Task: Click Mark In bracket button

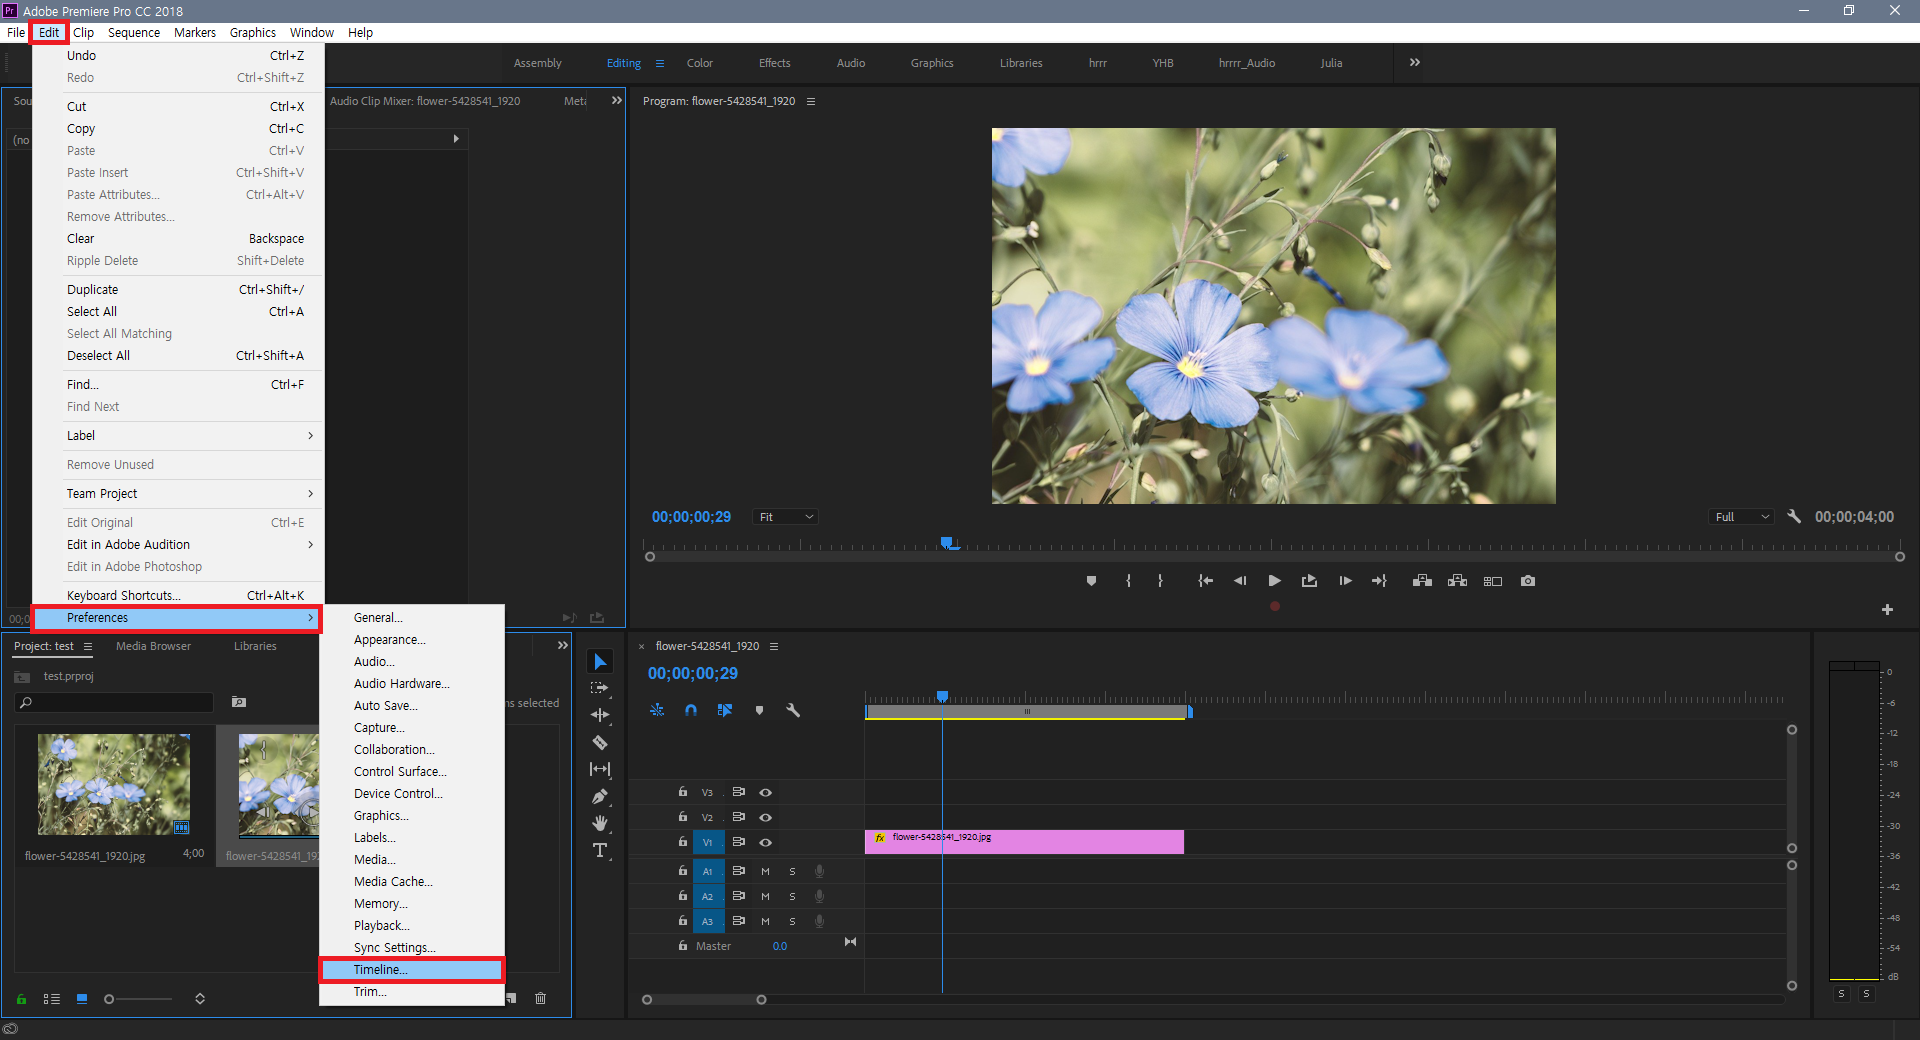Action: click(x=1128, y=581)
